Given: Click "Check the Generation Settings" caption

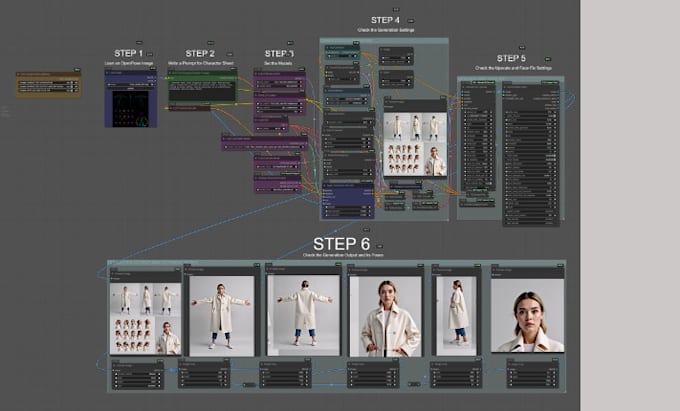Looking at the screenshot, I should (386, 30).
